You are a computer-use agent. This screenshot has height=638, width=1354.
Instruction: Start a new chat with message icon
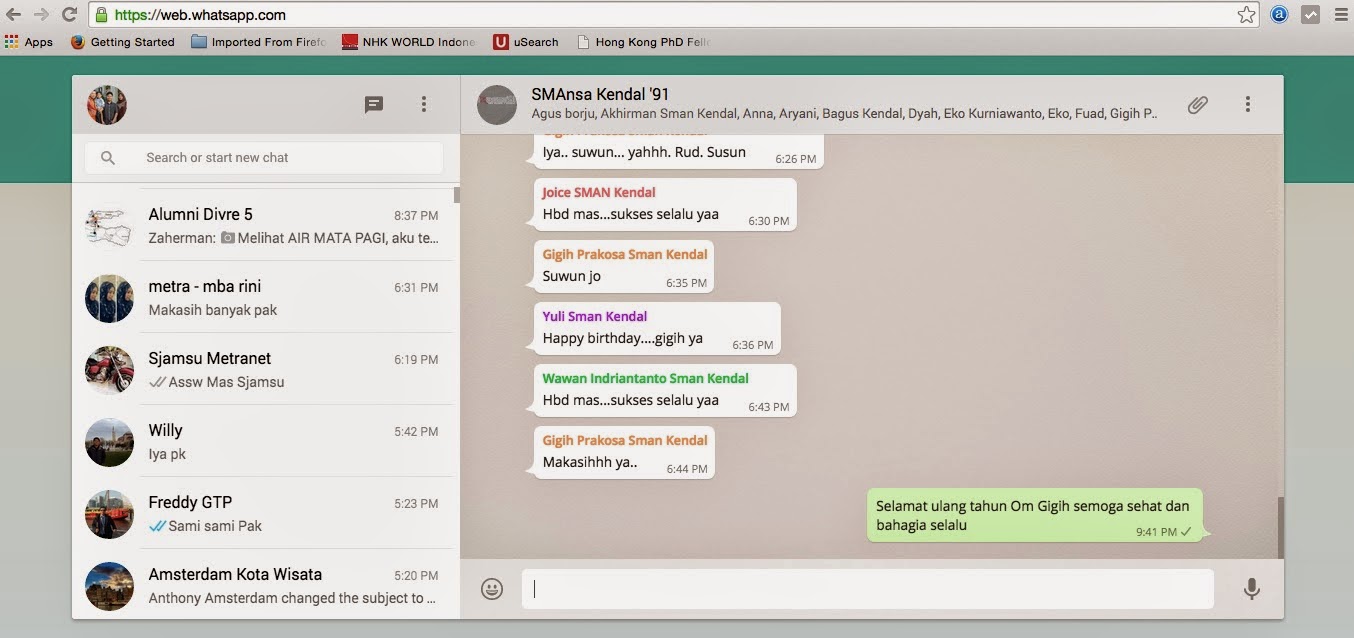click(374, 104)
